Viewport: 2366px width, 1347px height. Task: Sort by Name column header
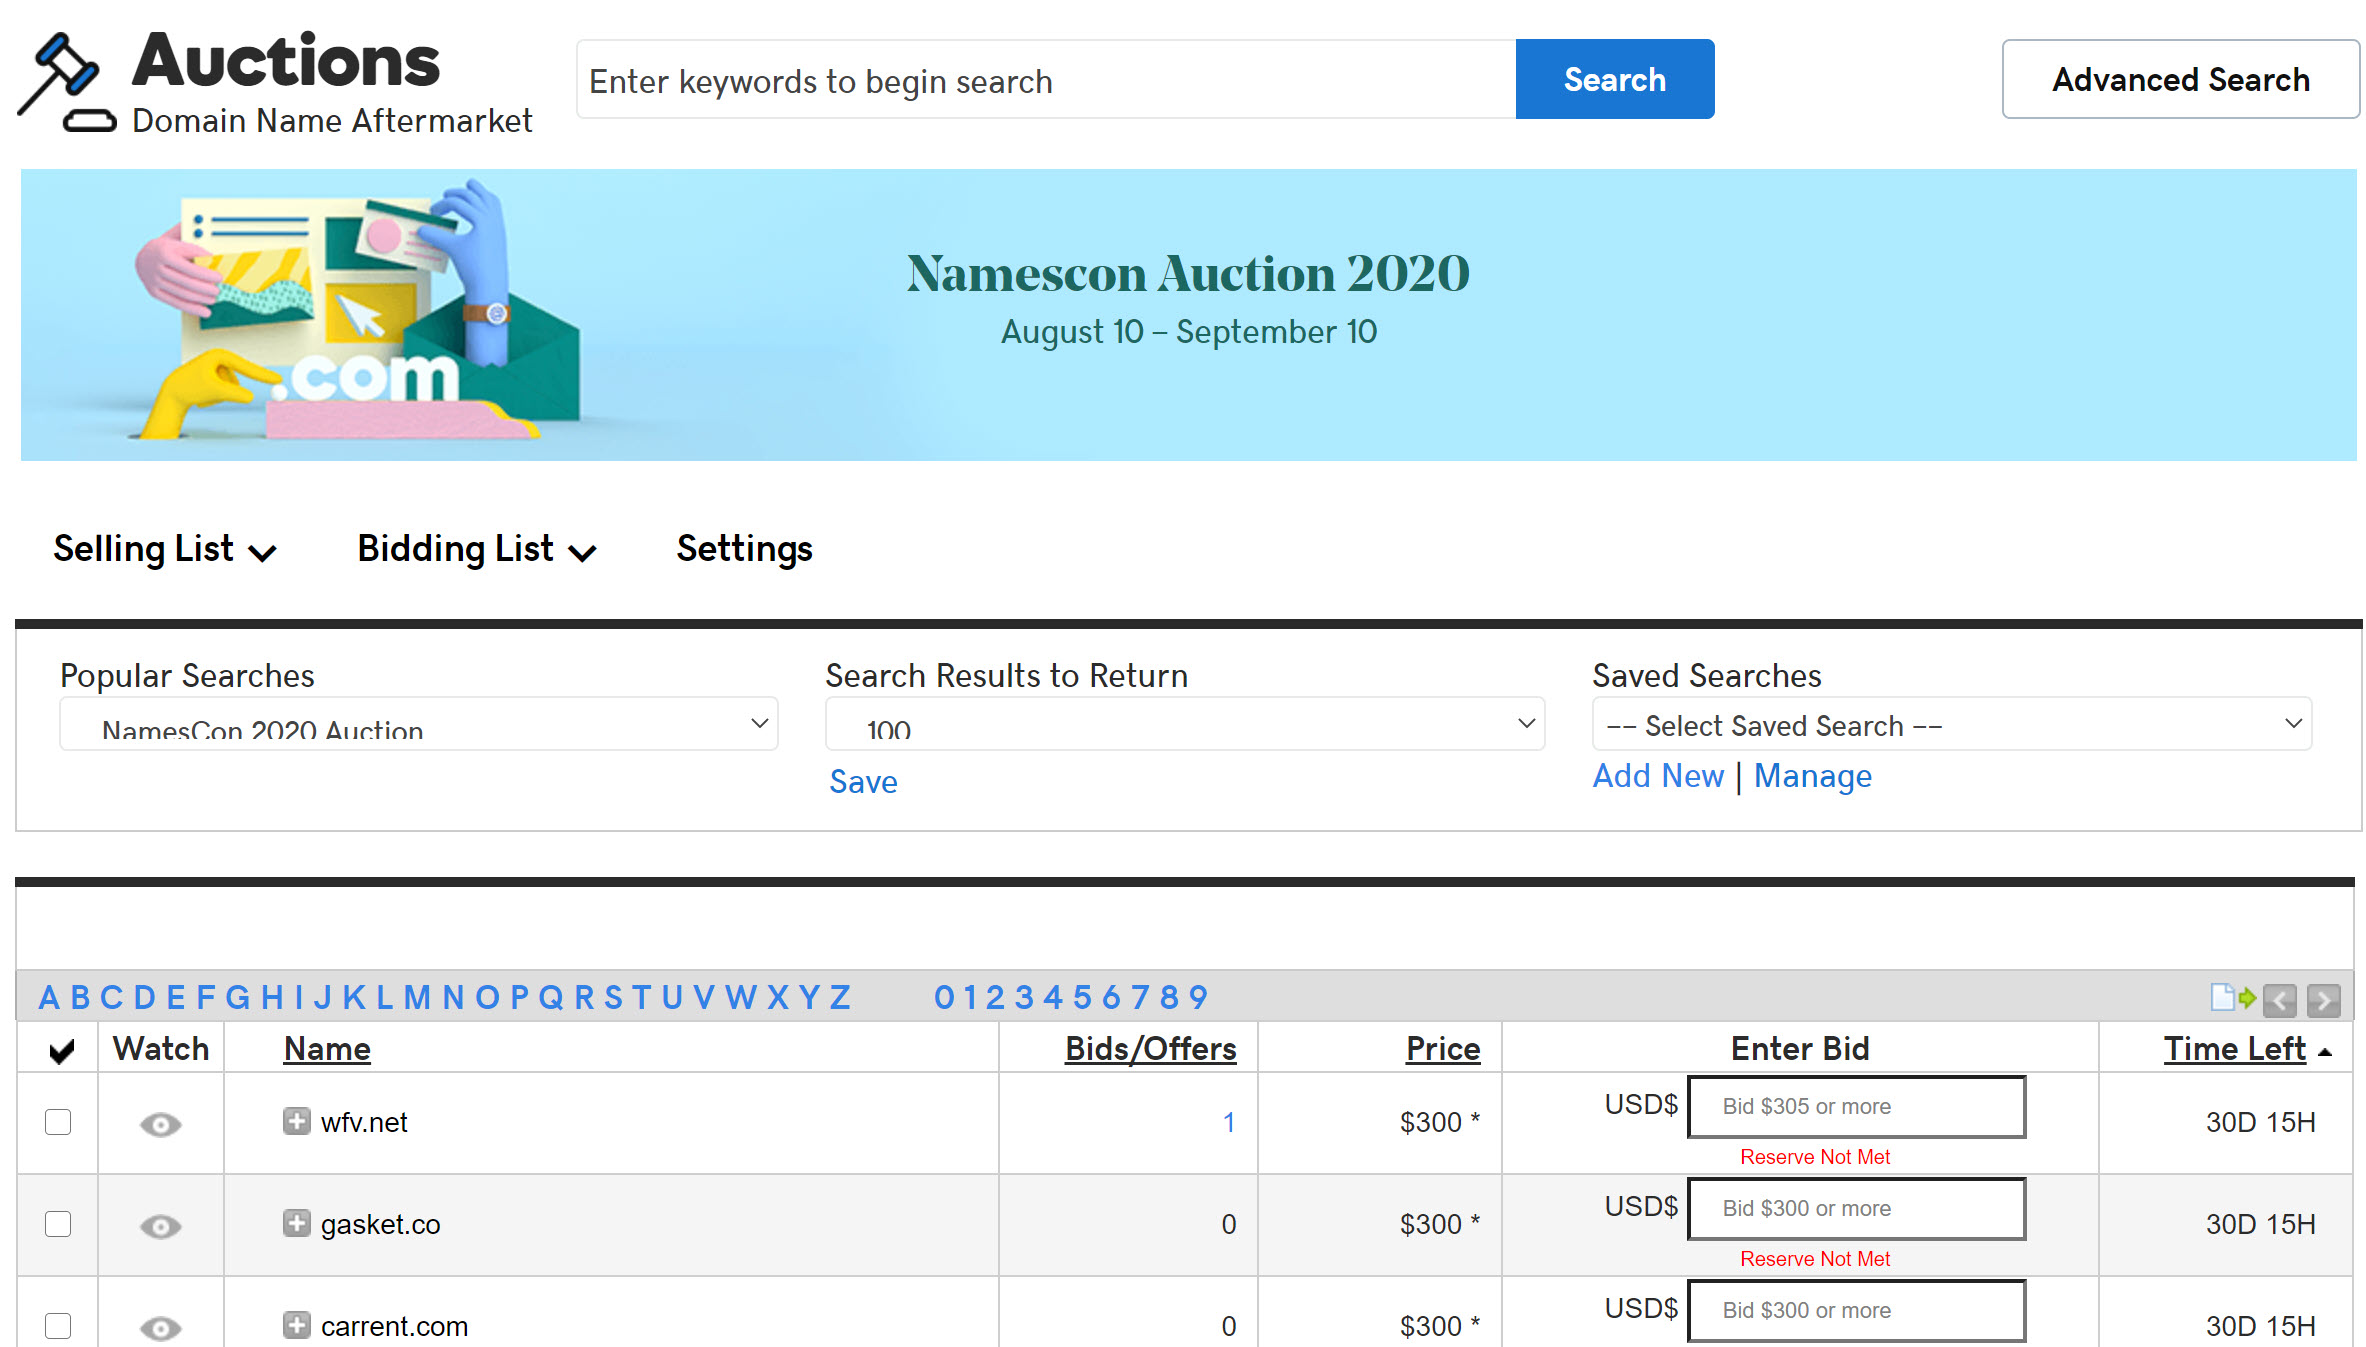pyautogui.click(x=327, y=1049)
